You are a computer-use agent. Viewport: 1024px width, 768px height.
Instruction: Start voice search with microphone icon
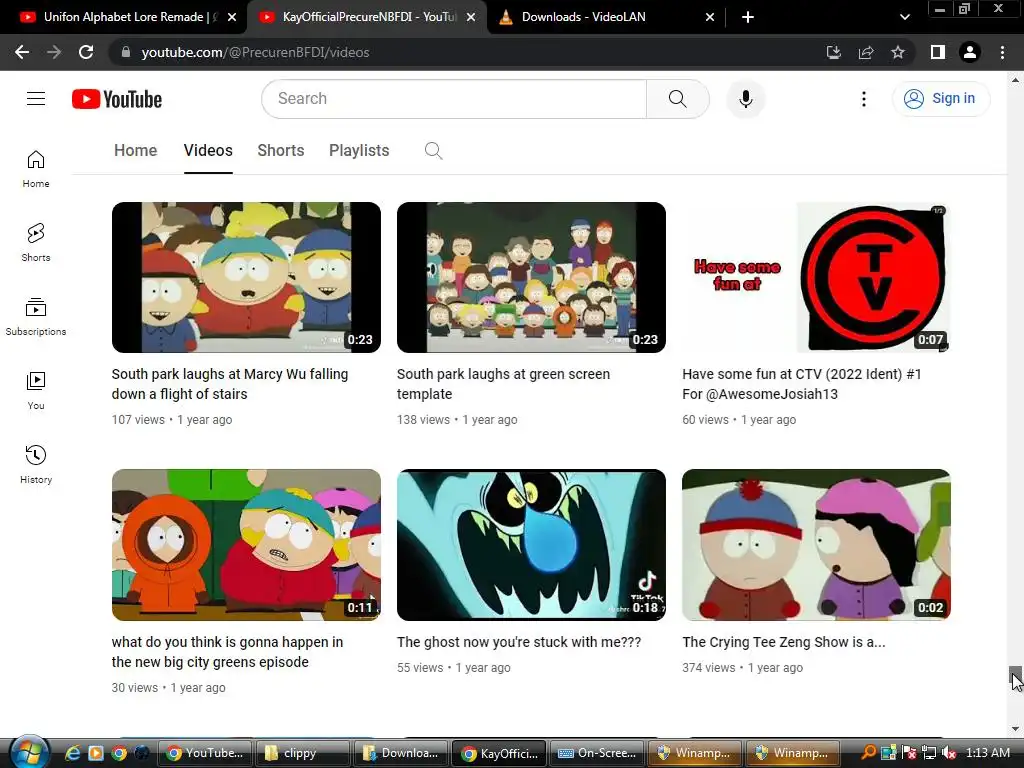(x=745, y=99)
